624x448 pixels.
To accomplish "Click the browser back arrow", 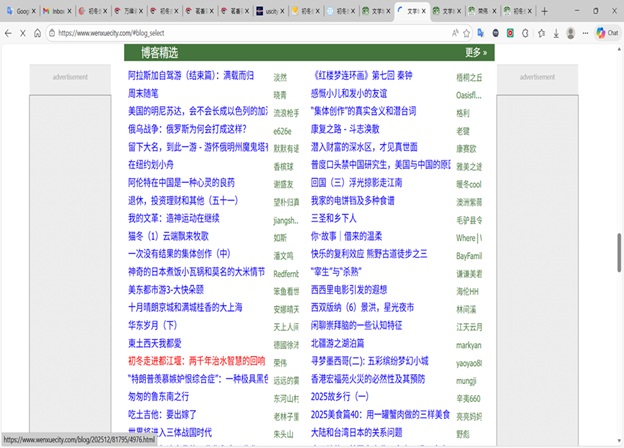I will [x=9, y=32].
